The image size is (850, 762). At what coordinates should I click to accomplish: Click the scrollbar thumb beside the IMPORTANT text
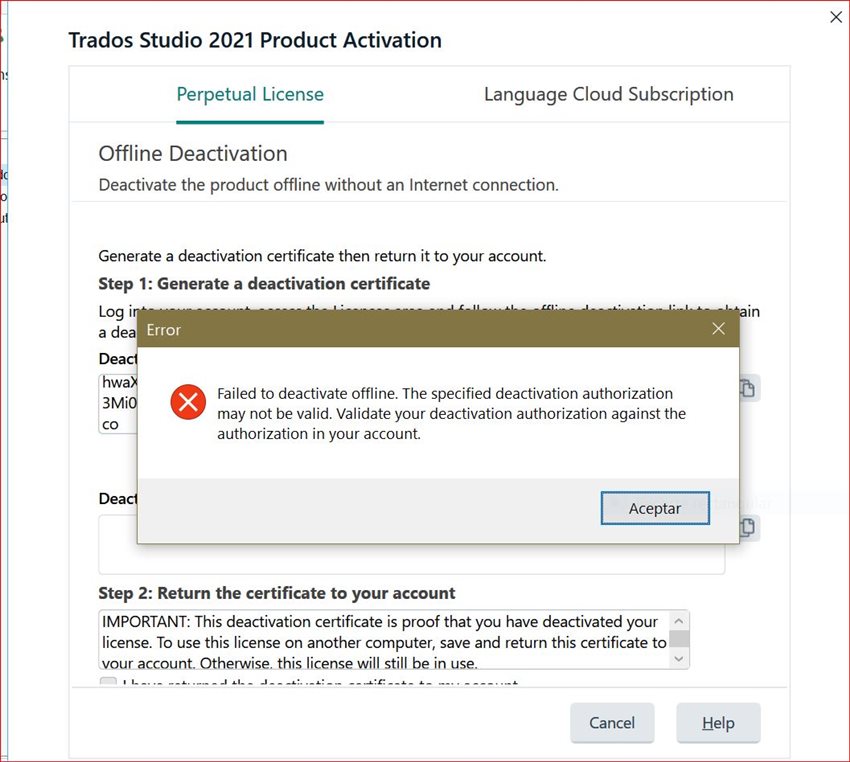[x=679, y=639]
